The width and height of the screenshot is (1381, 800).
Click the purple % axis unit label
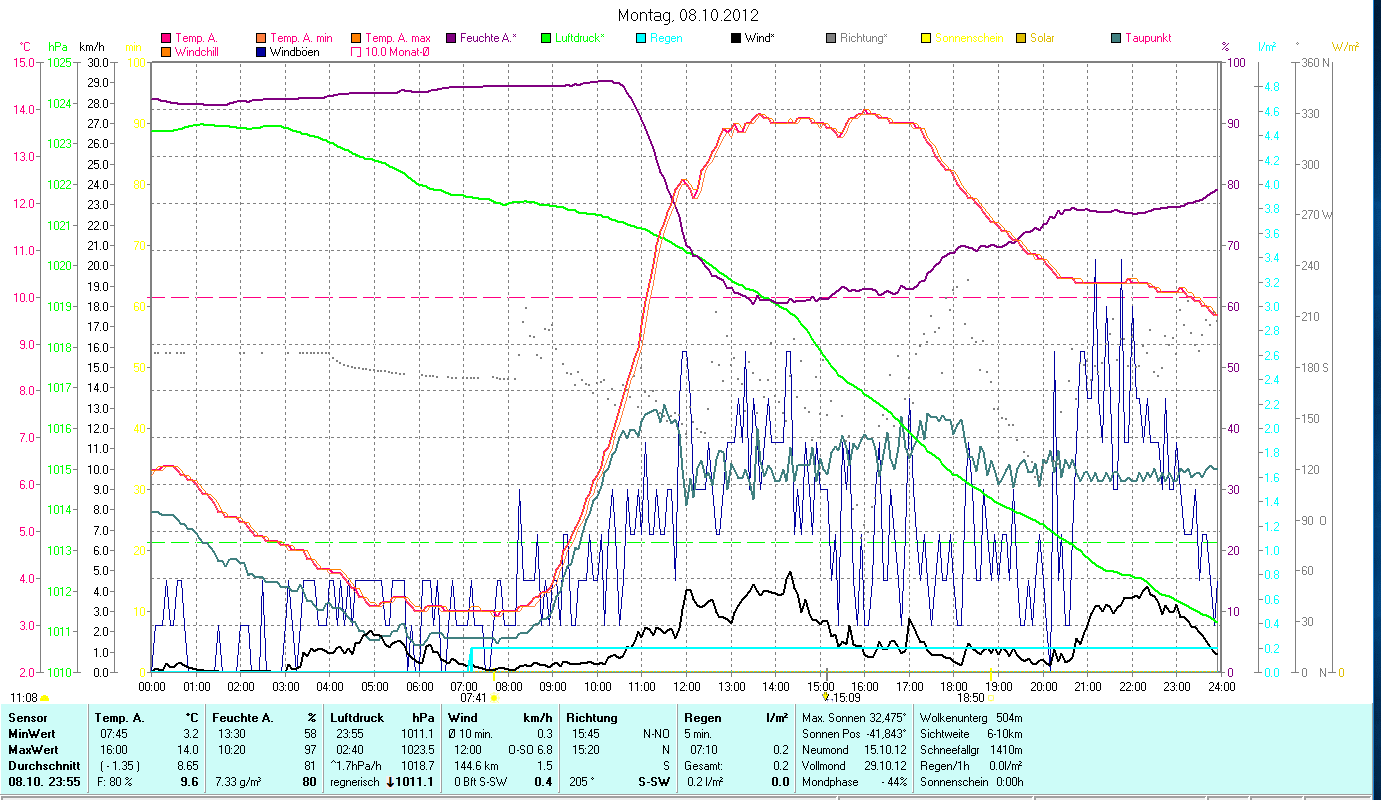(1226, 47)
